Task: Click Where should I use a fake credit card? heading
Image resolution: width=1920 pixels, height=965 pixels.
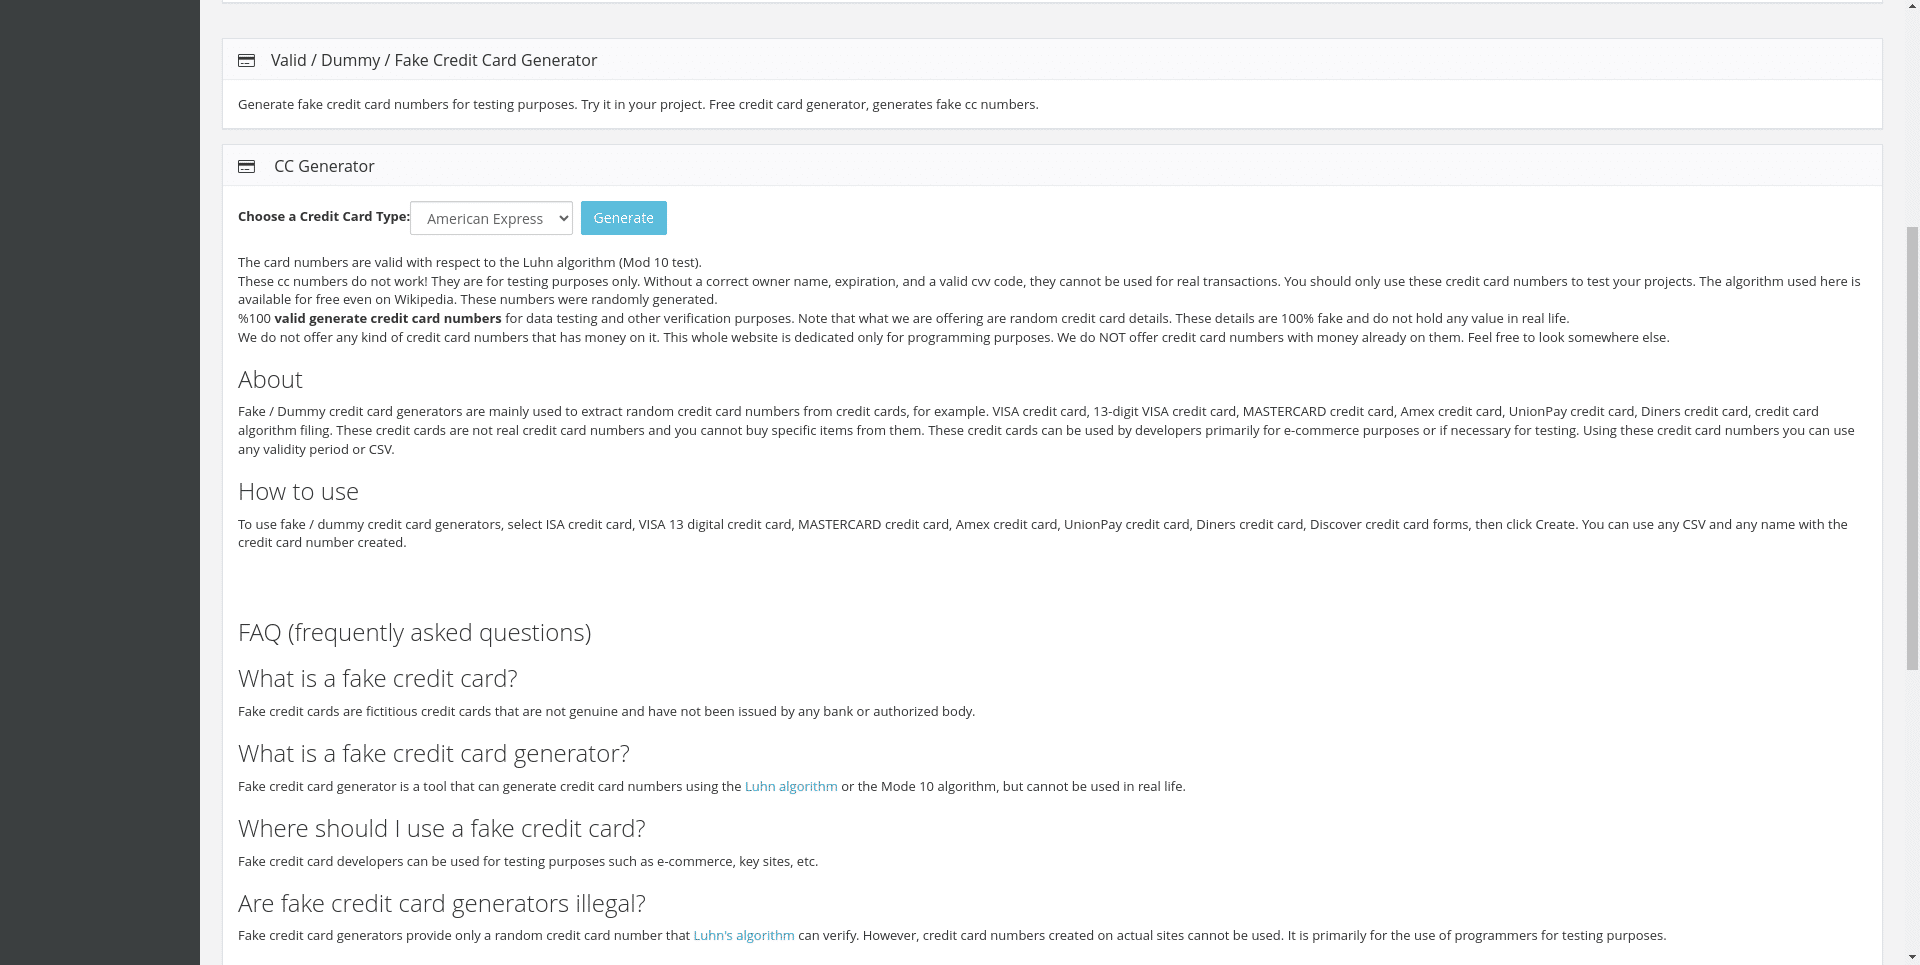Action: [x=441, y=829]
